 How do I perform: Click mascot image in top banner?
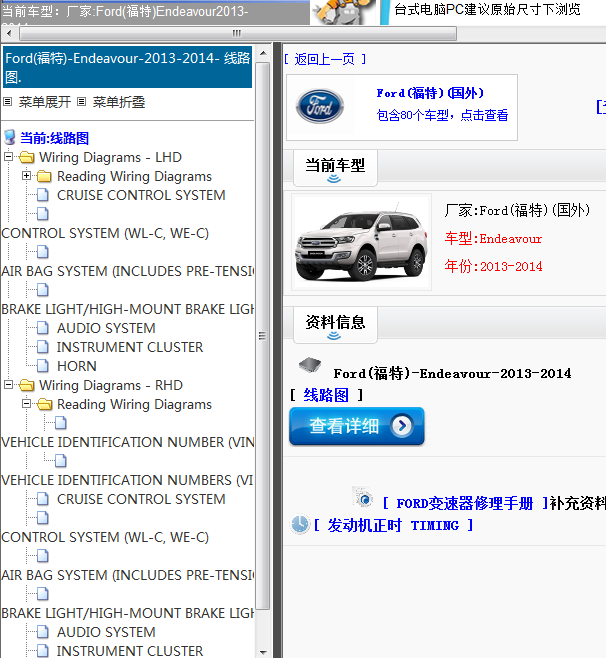pyautogui.click(x=345, y=12)
